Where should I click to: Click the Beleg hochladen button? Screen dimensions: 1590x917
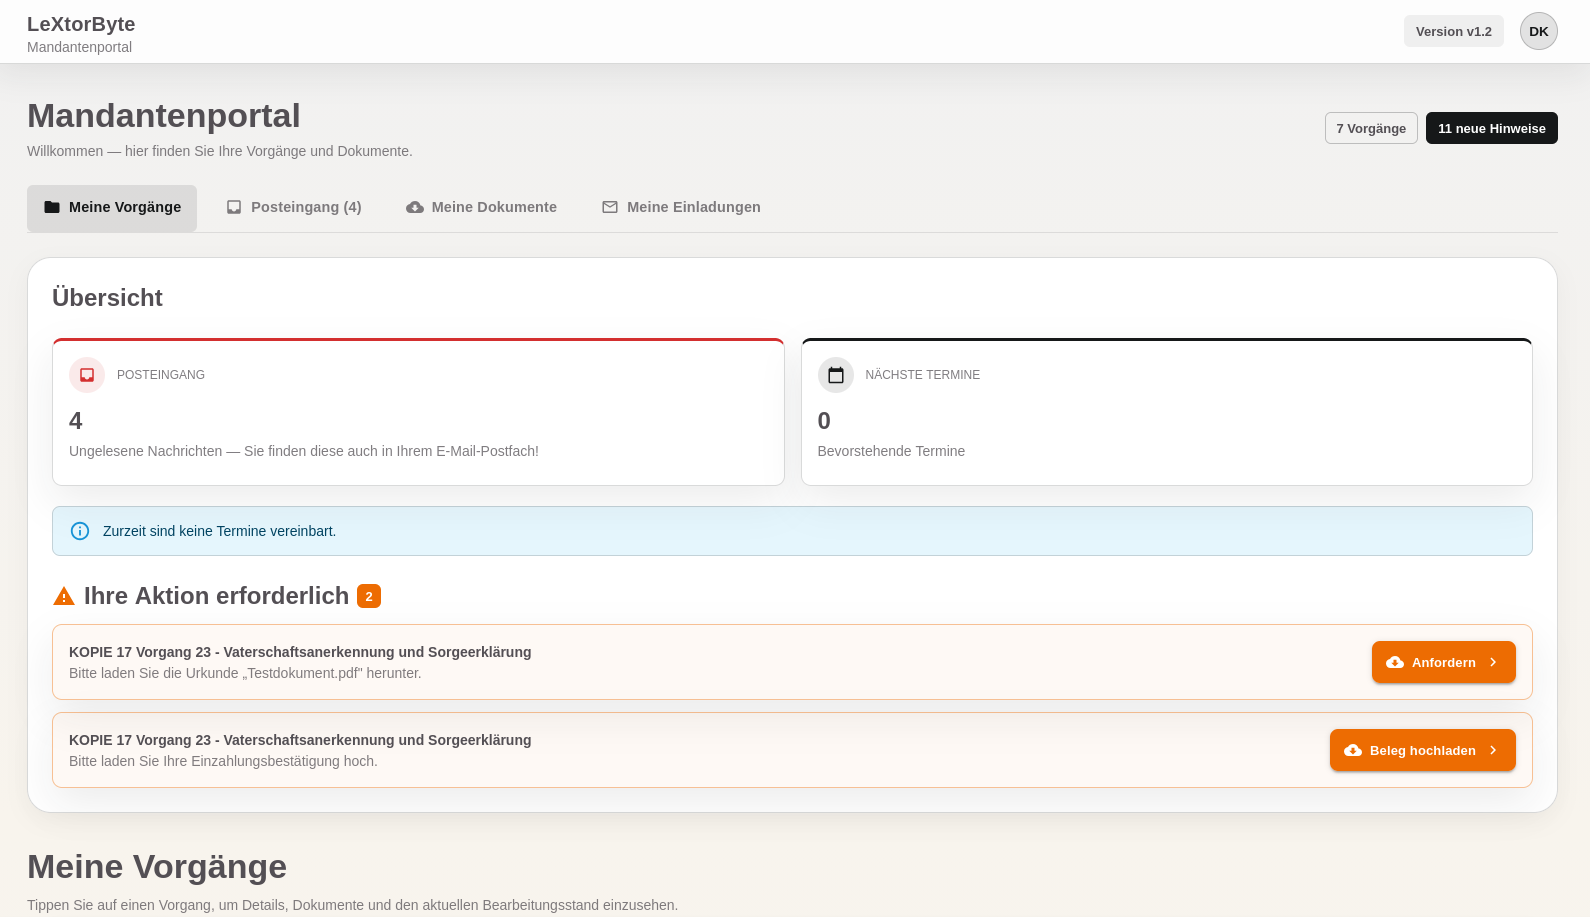[x=1423, y=750]
